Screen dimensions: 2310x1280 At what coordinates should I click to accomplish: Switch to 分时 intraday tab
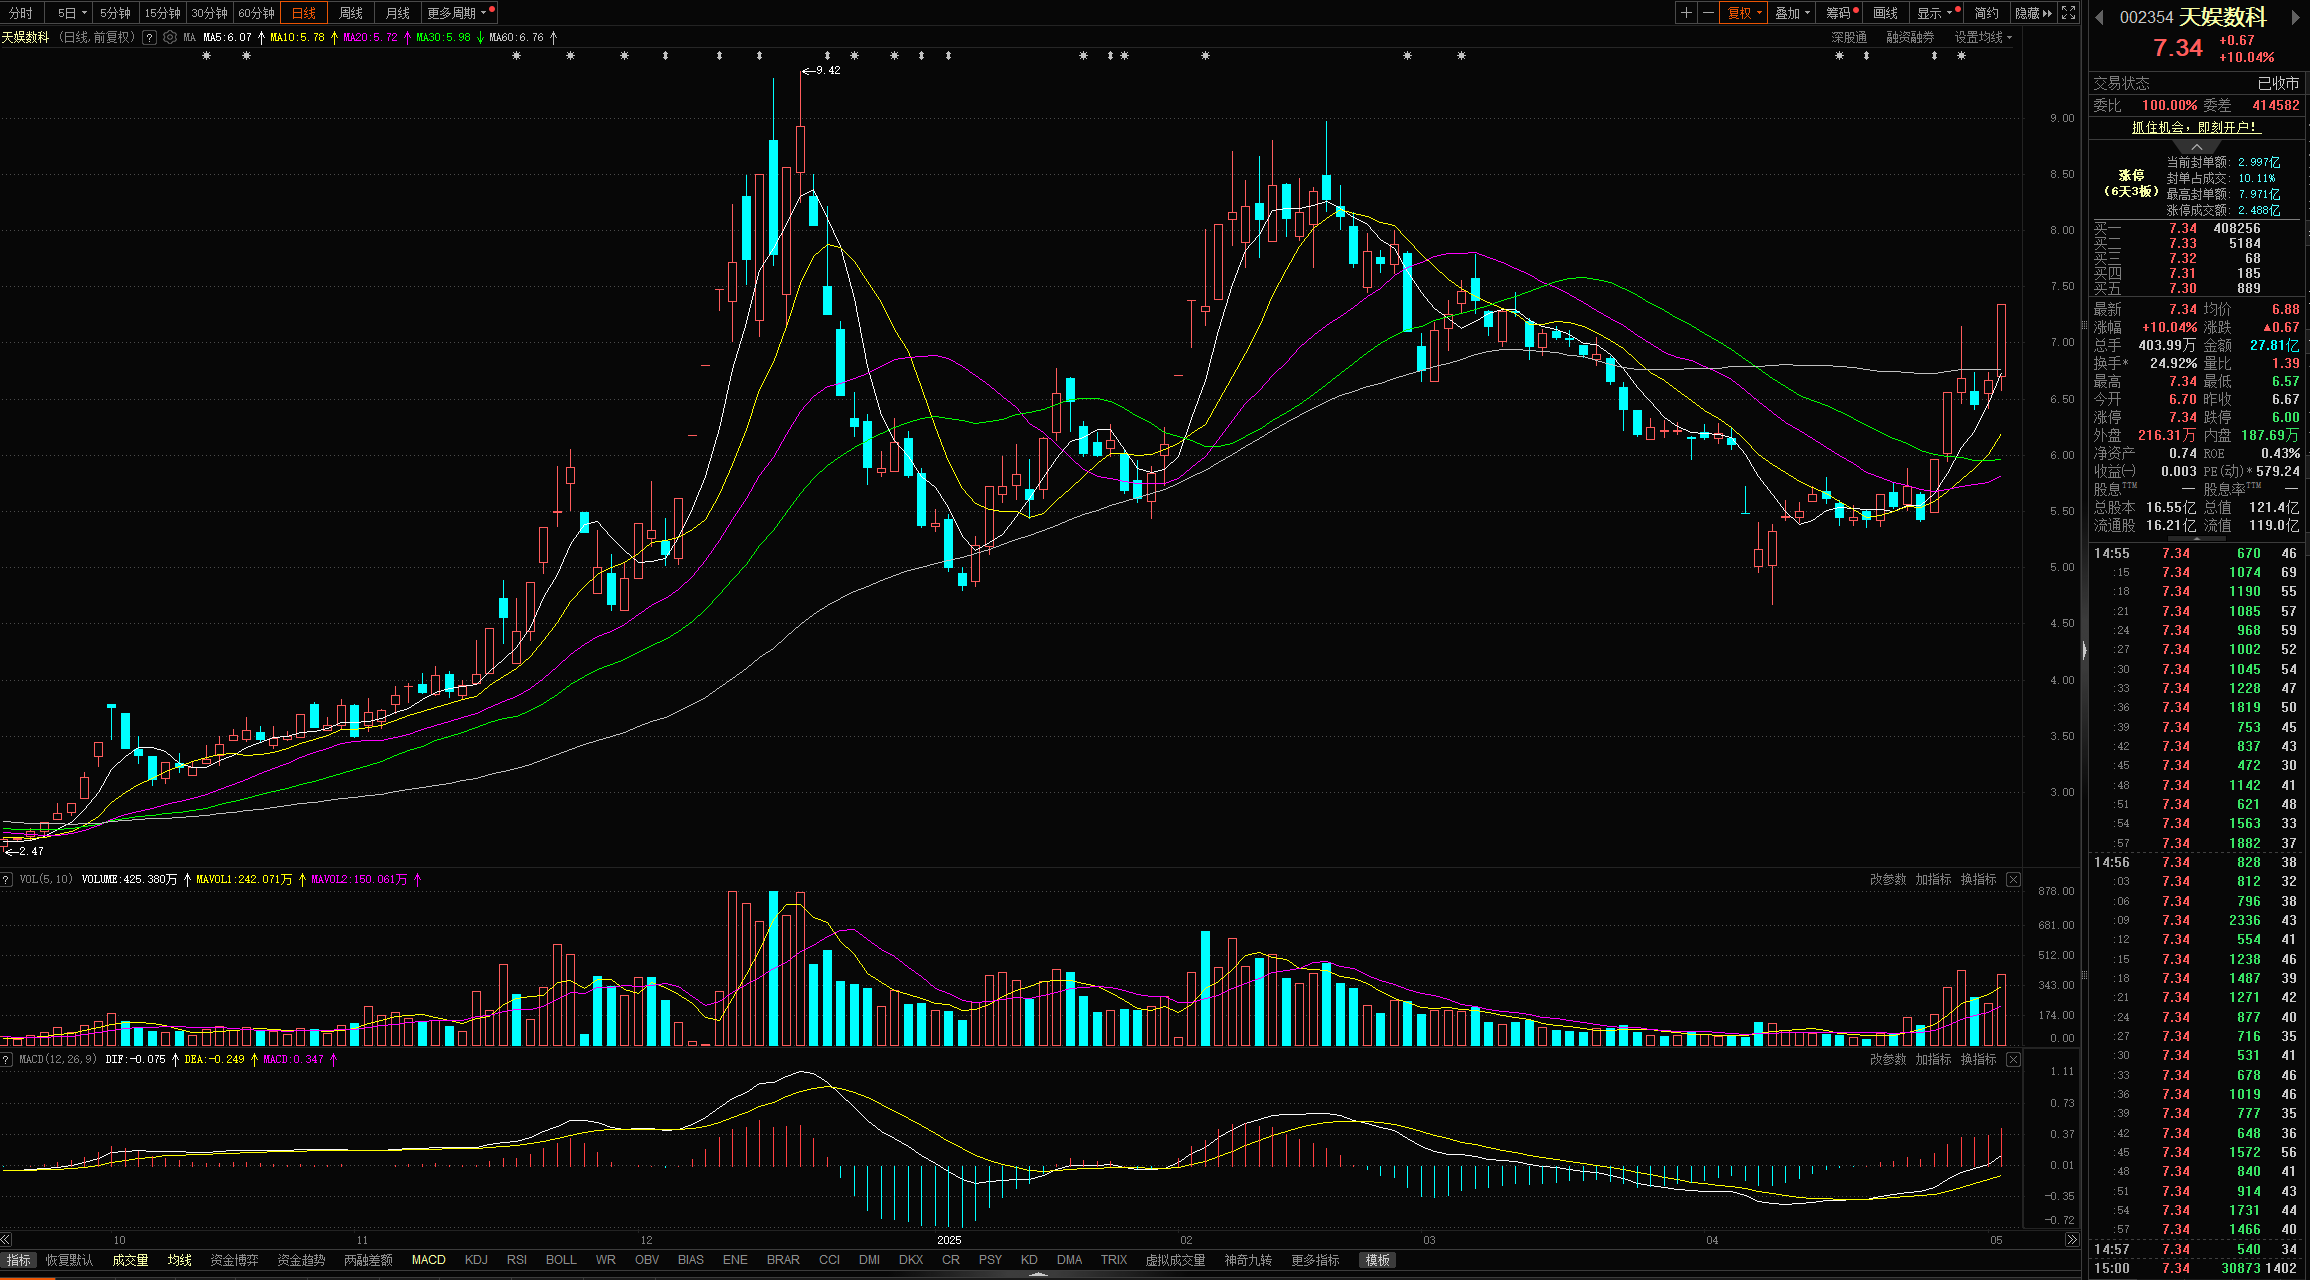20,13
